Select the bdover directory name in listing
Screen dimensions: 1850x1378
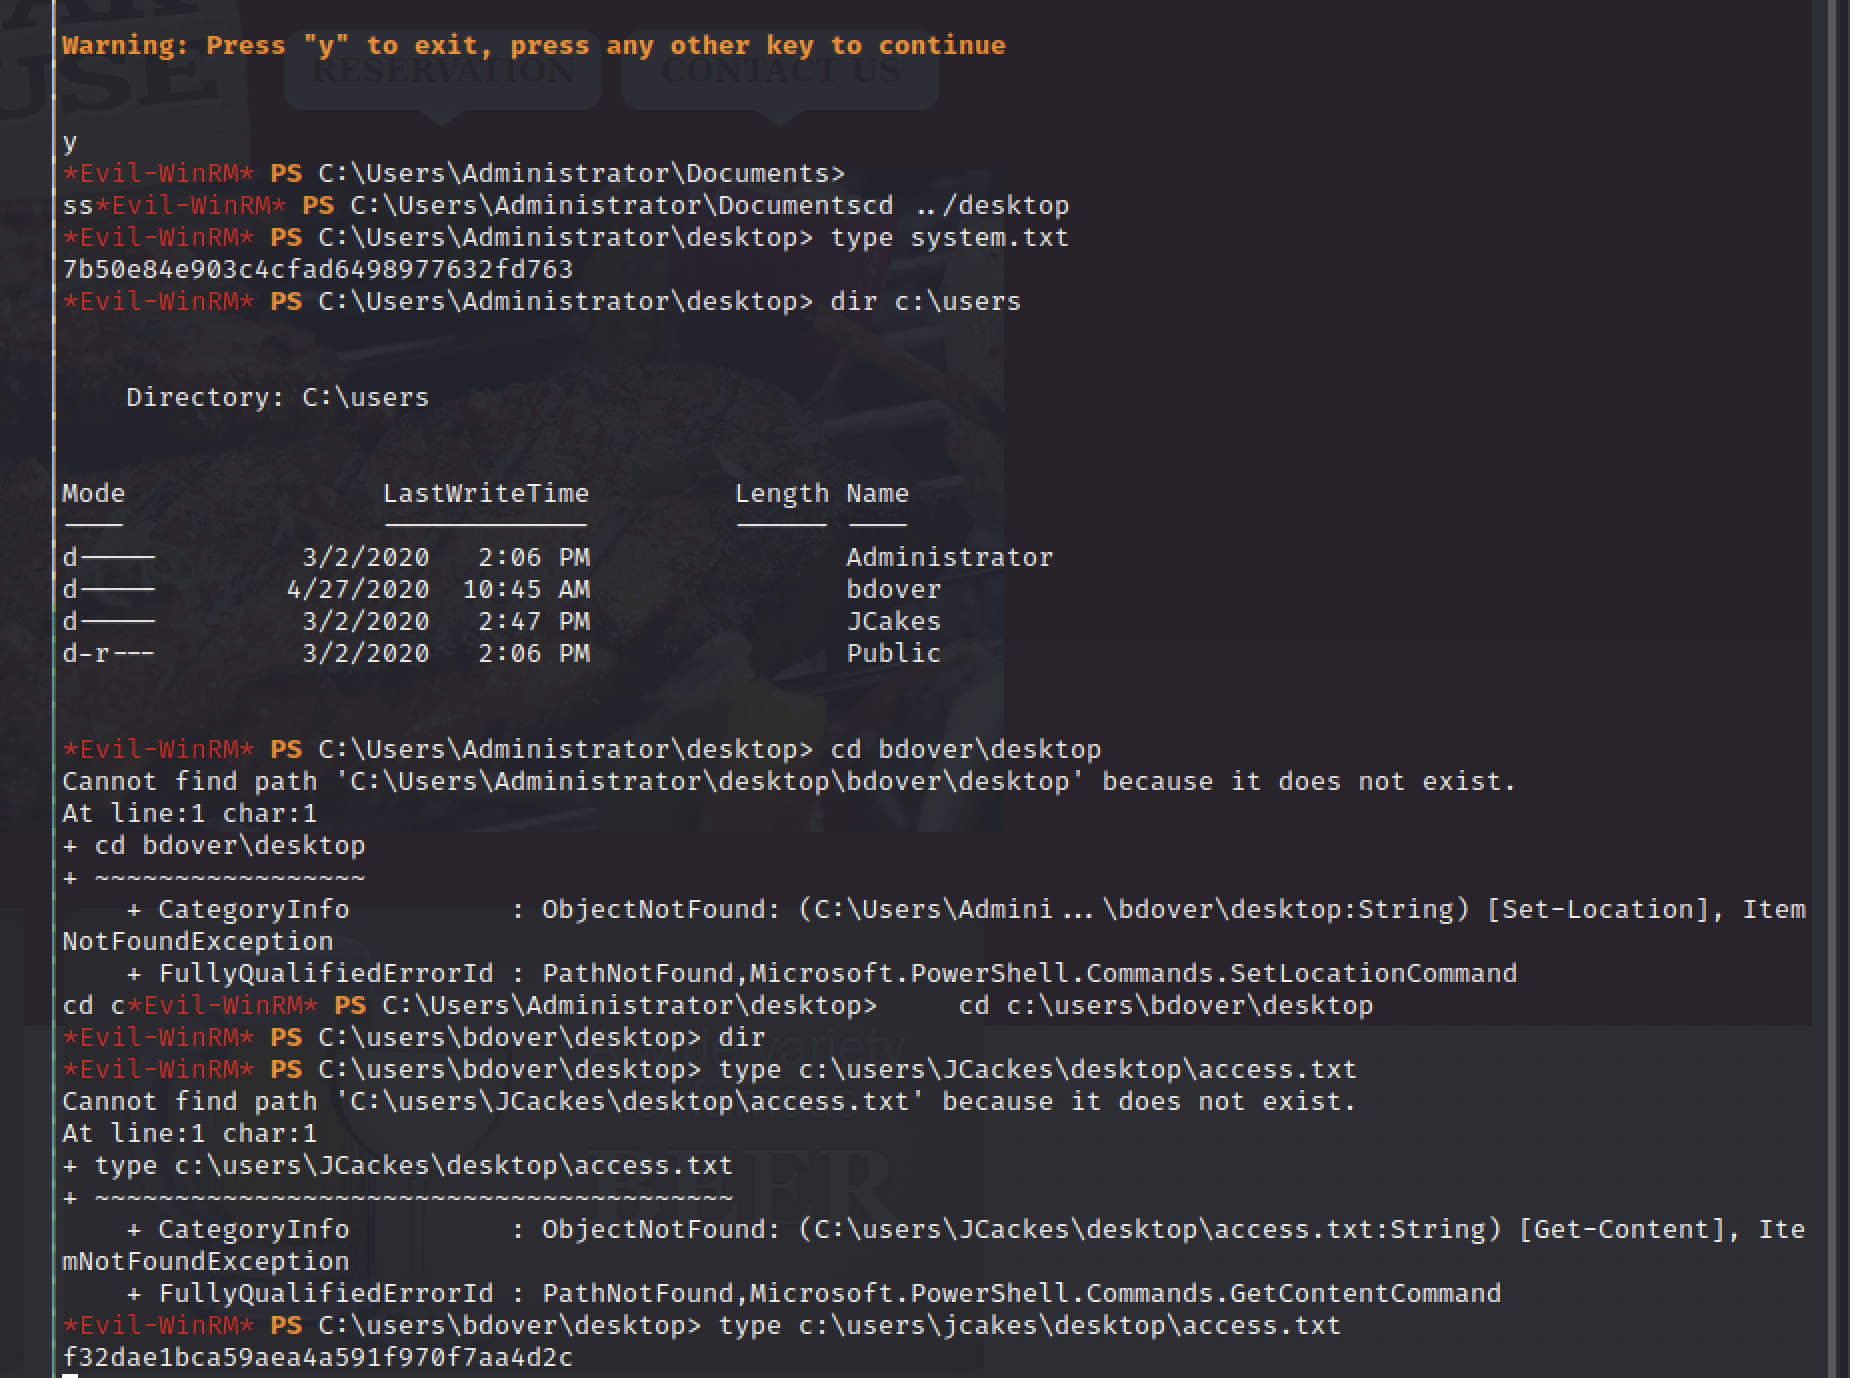click(x=893, y=590)
